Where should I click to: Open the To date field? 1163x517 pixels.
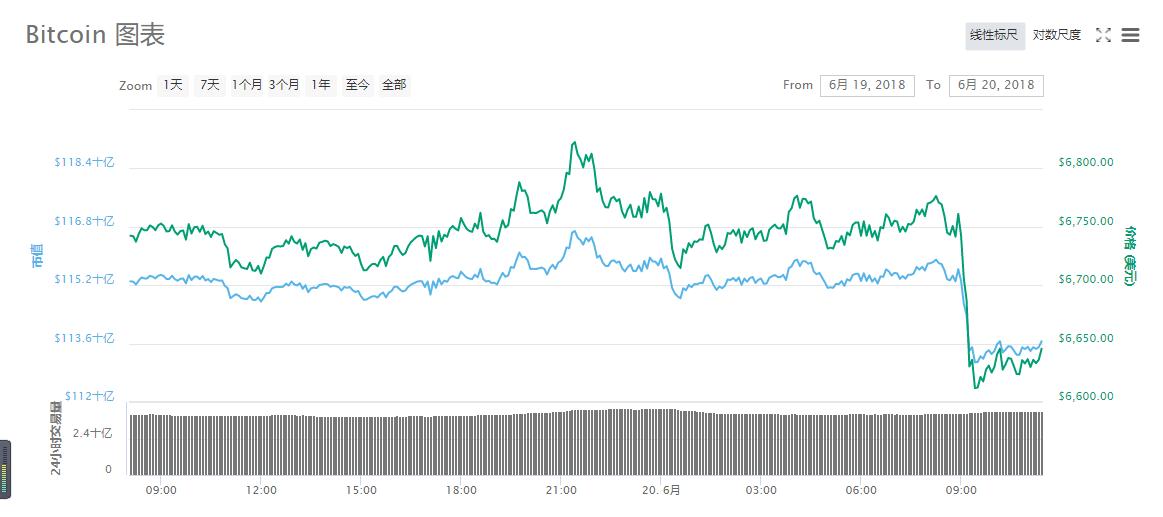(x=996, y=85)
